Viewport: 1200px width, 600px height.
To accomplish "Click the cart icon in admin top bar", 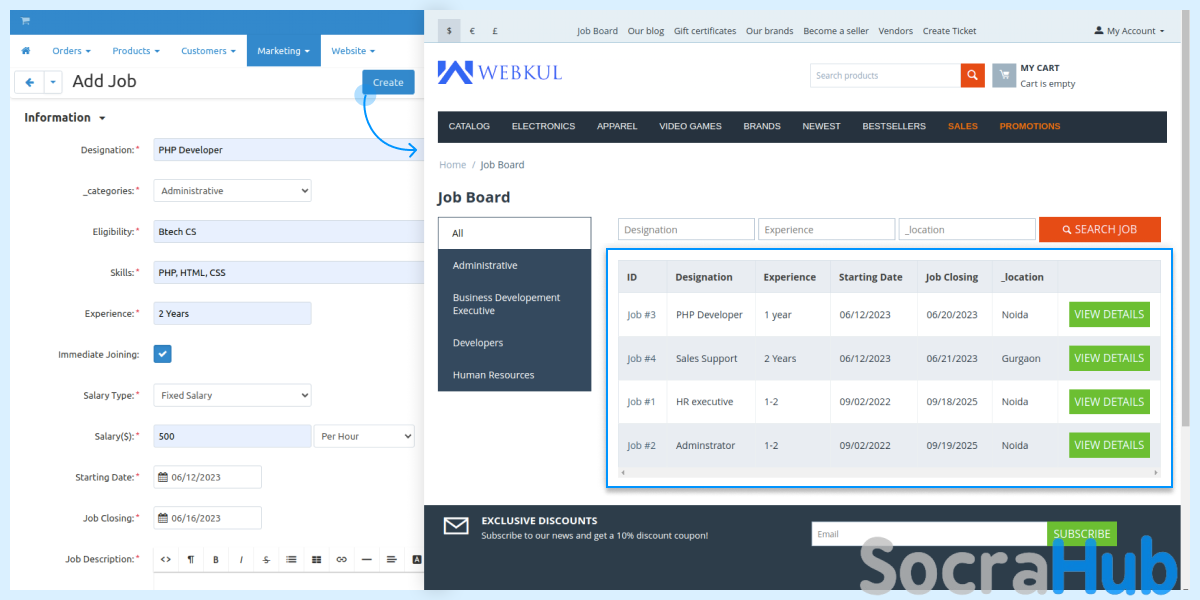I will [x=25, y=22].
